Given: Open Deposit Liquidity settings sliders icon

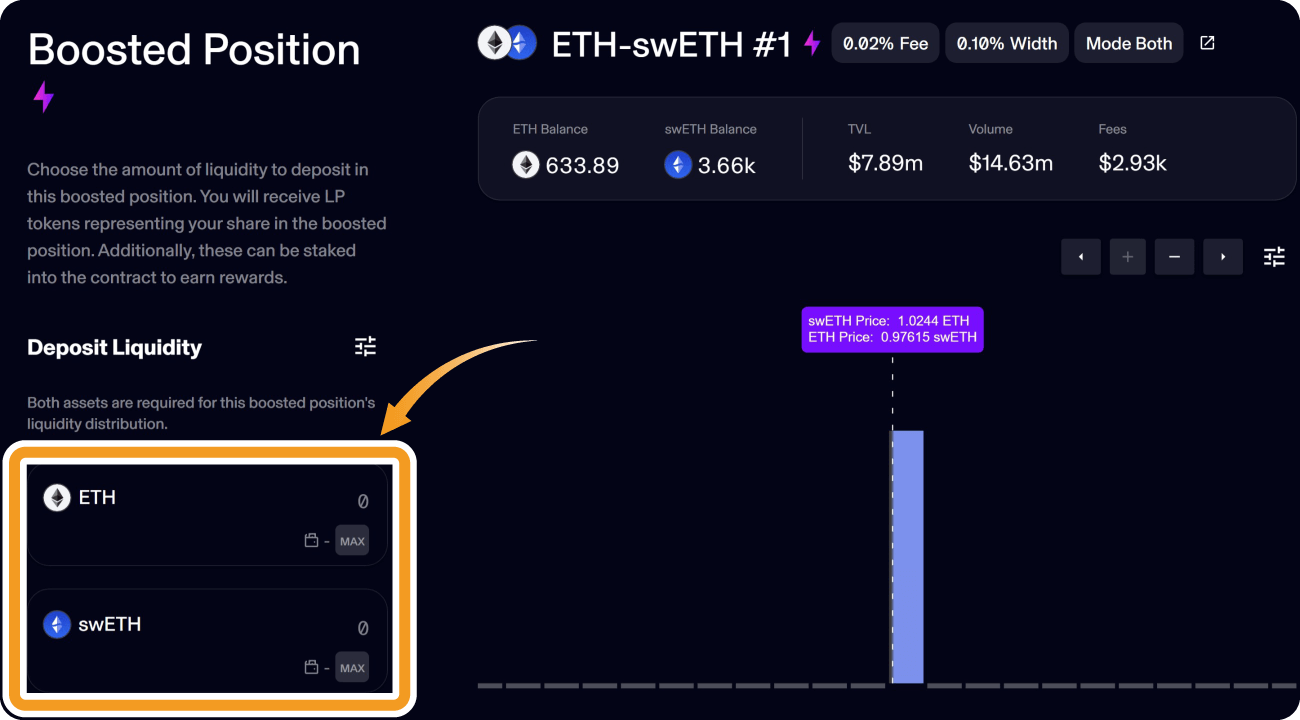Looking at the screenshot, I should tap(365, 347).
